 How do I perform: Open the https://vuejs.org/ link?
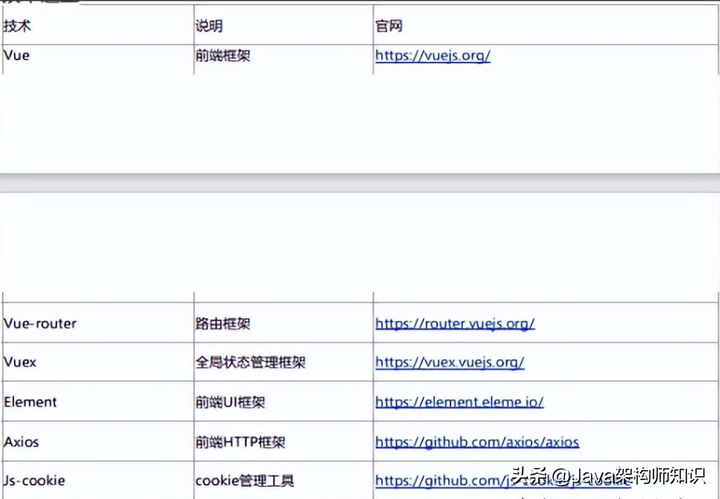433,56
